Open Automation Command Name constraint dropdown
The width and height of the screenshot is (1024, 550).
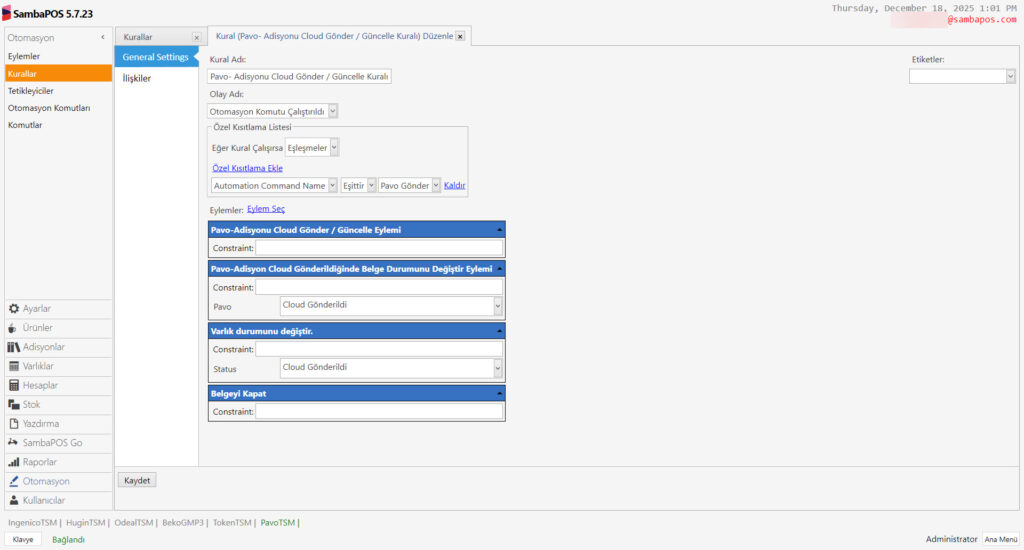pyautogui.click(x=332, y=186)
